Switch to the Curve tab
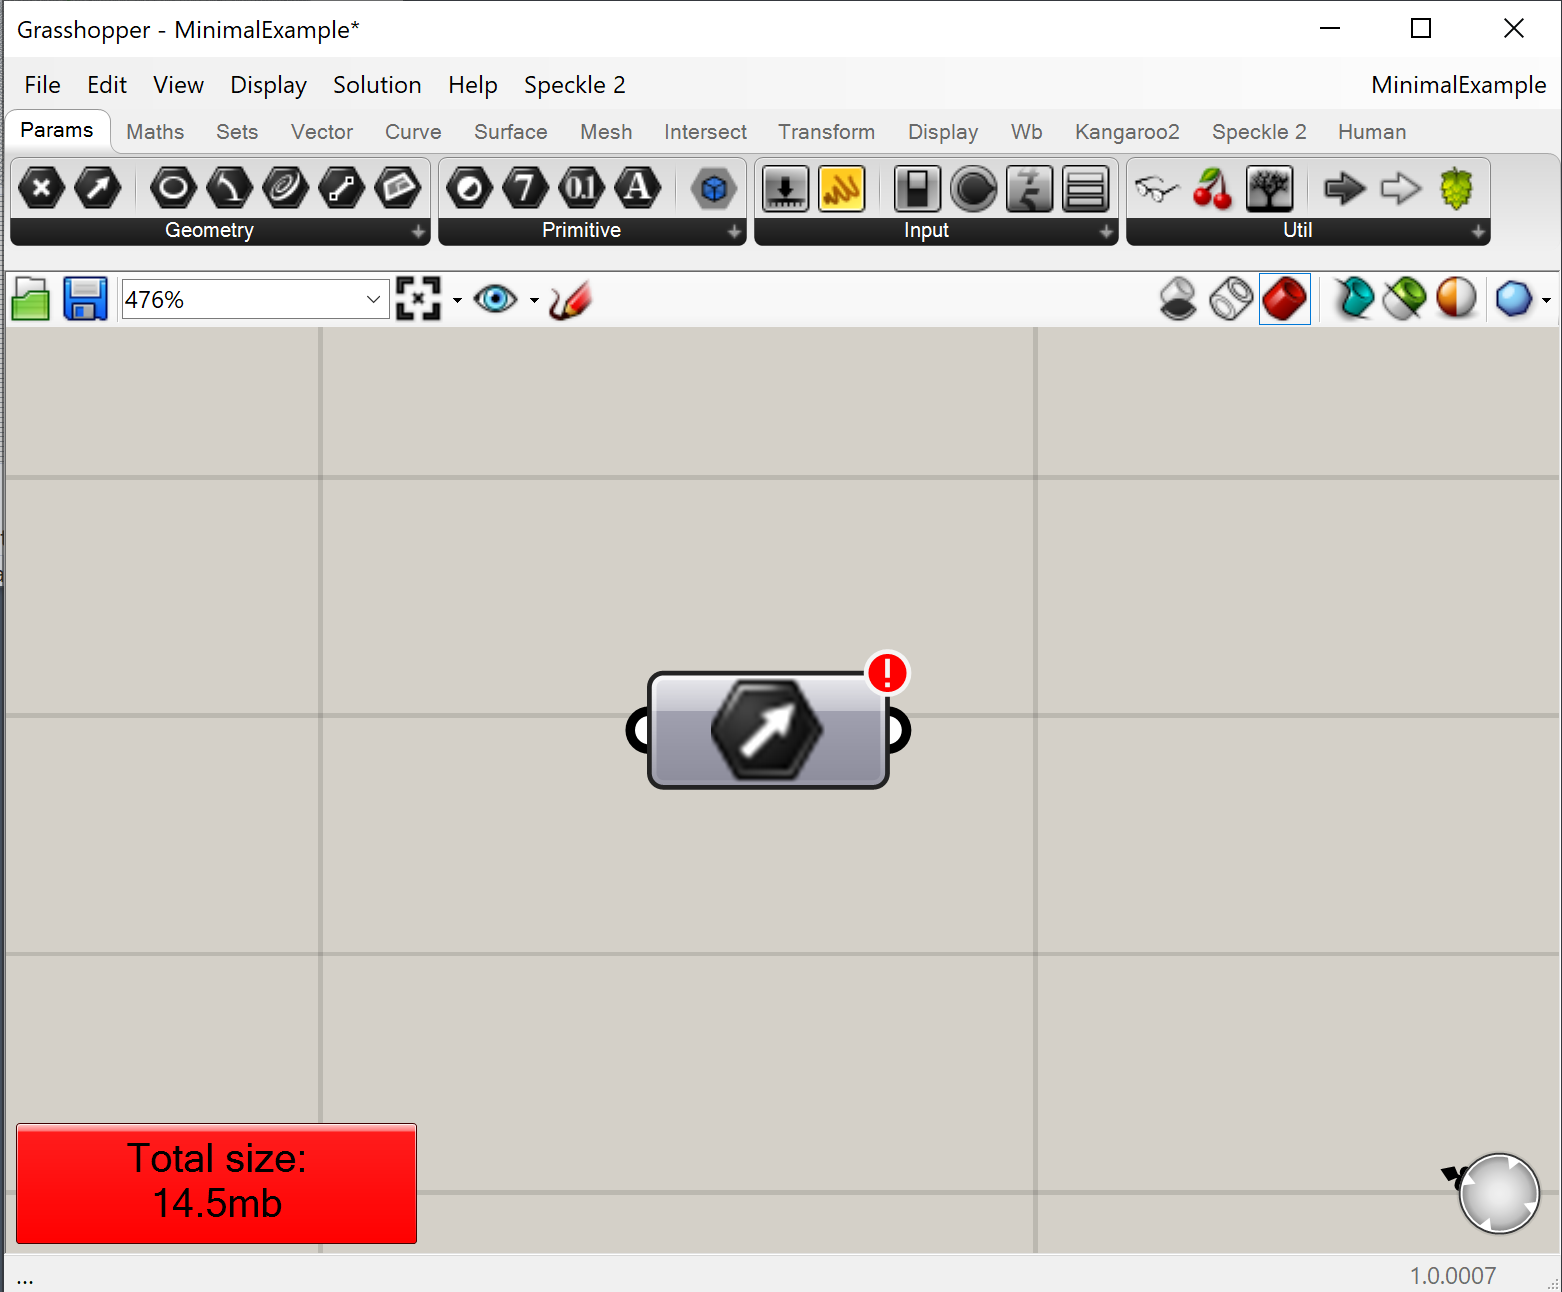This screenshot has width=1562, height=1292. (x=413, y=132)
